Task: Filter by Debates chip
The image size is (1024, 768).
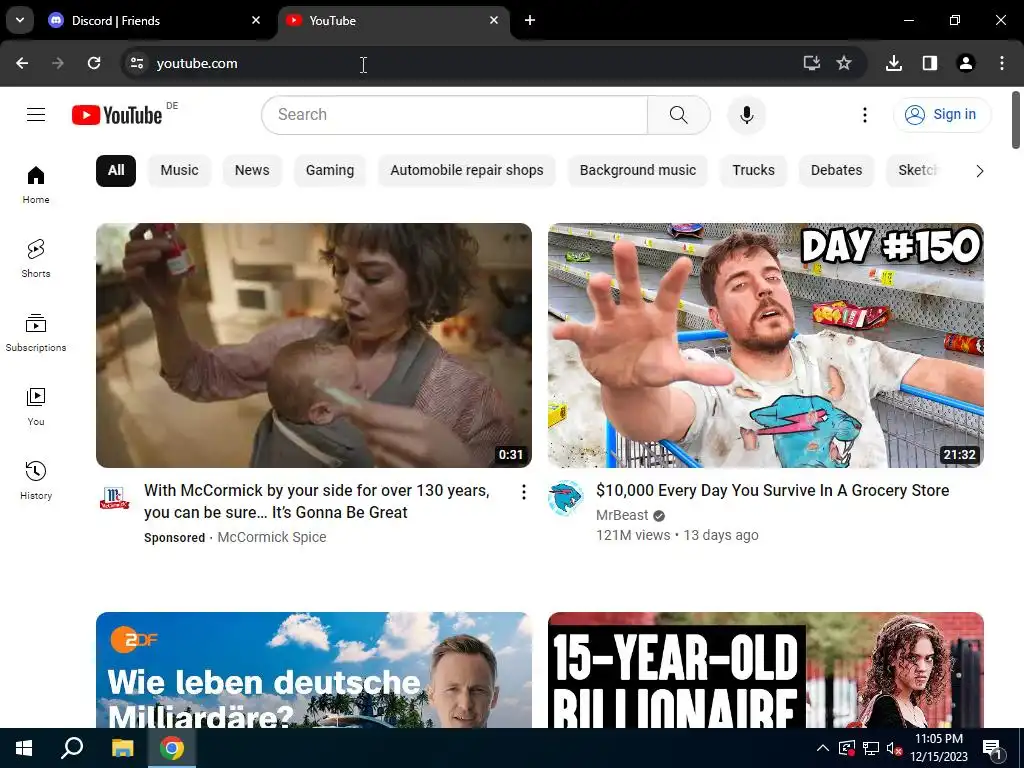Action: click(837, 170)
